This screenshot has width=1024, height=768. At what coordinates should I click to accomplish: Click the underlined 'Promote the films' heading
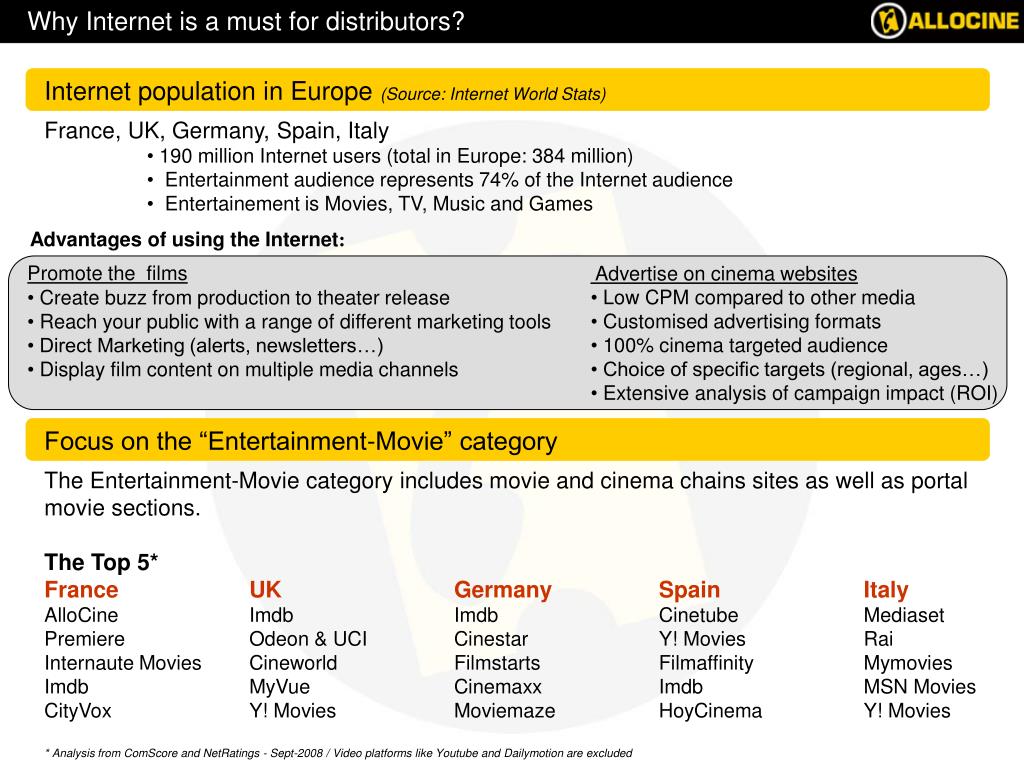[108, 273]
